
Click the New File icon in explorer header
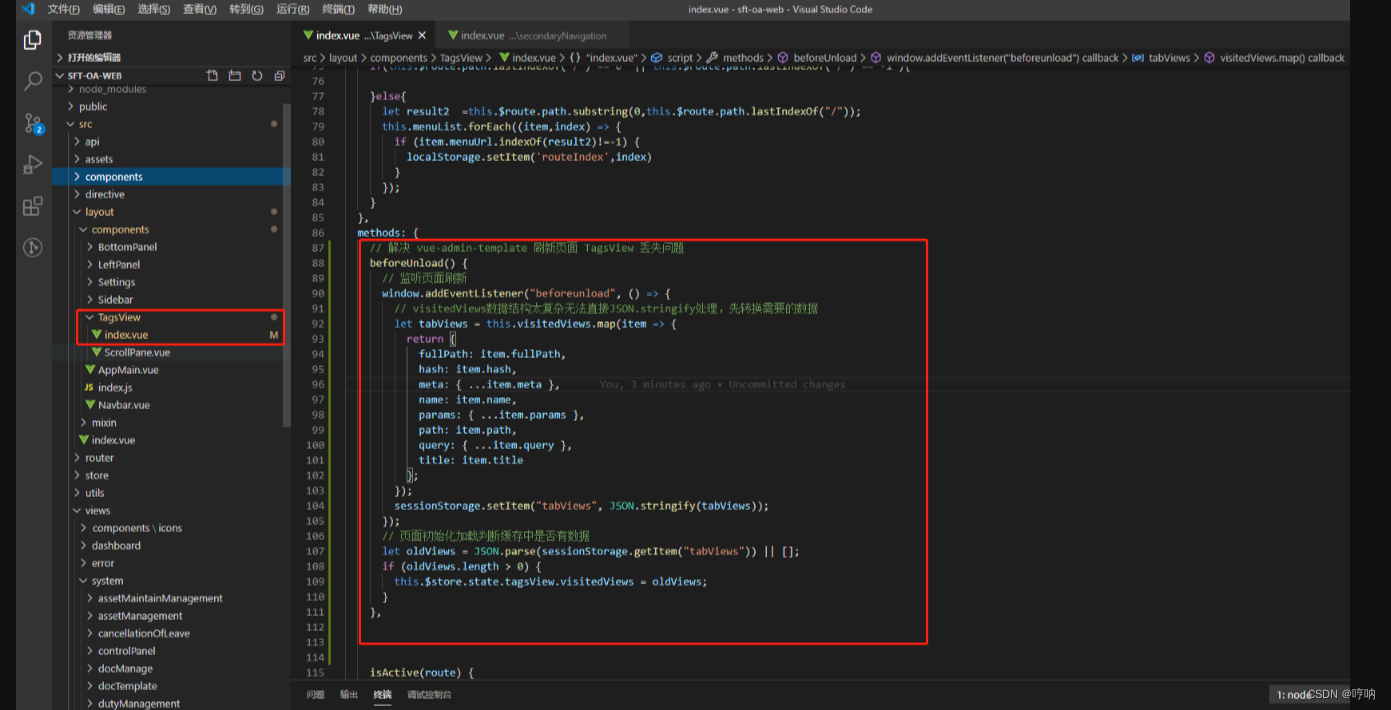[212, 76]
